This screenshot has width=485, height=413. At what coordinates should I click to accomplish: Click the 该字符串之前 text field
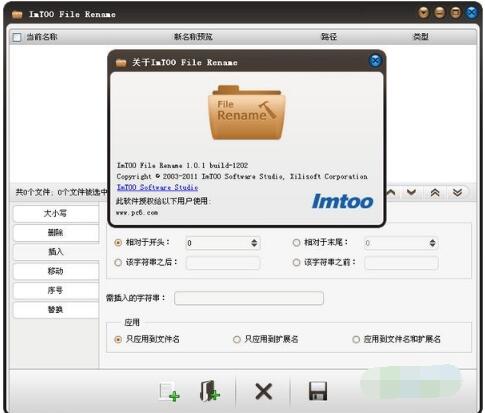point(401,263)
